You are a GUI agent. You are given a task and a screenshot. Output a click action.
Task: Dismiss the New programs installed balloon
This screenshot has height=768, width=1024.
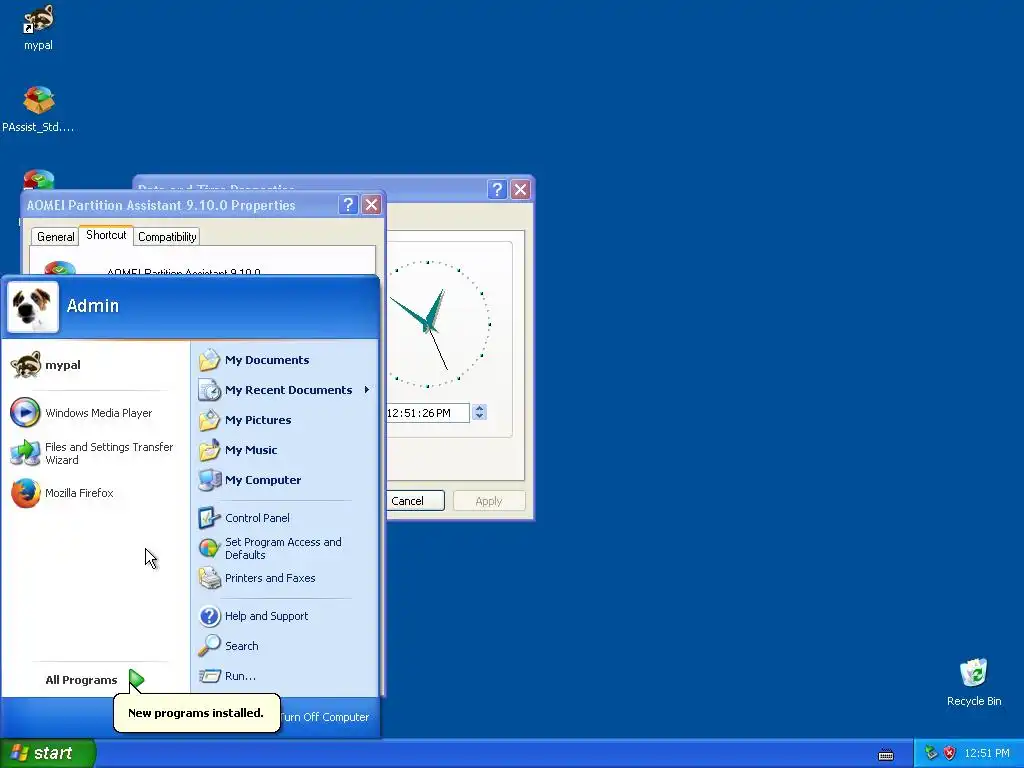197,713
